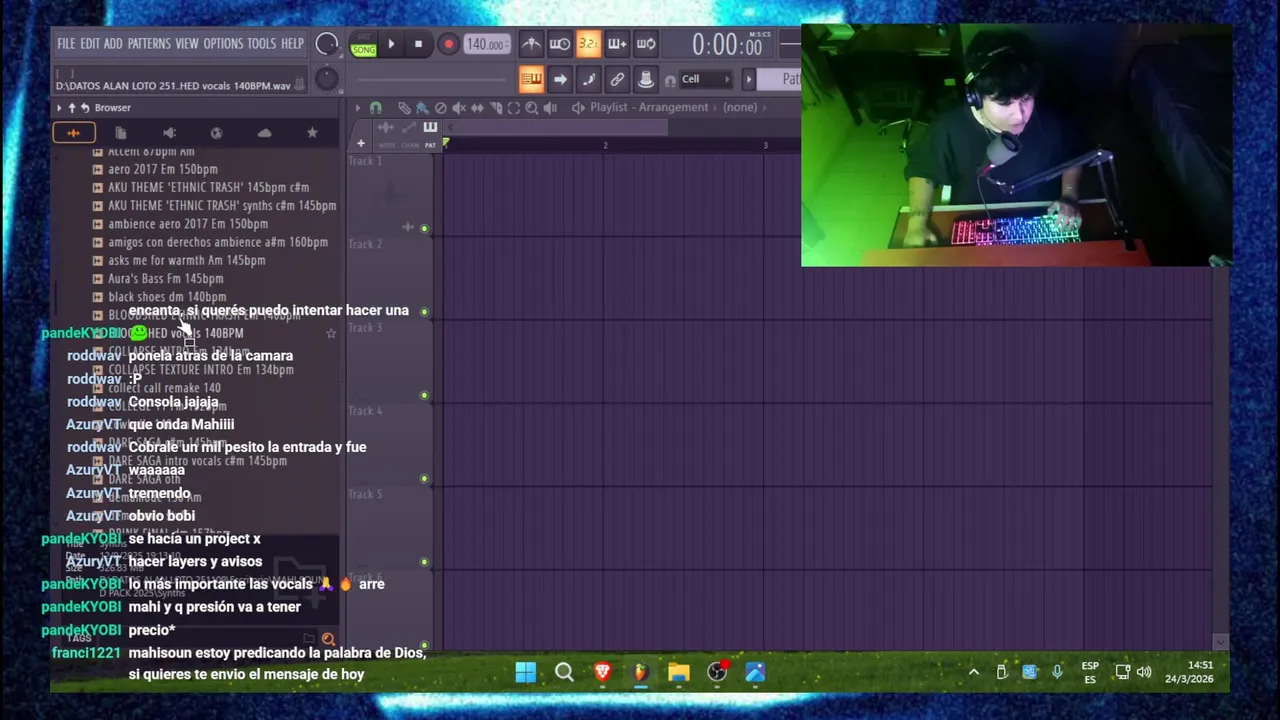This screenshot has width=1280, height=720.
Task: Click the 140.000 tempo field
Action: [x=485, y=44]
